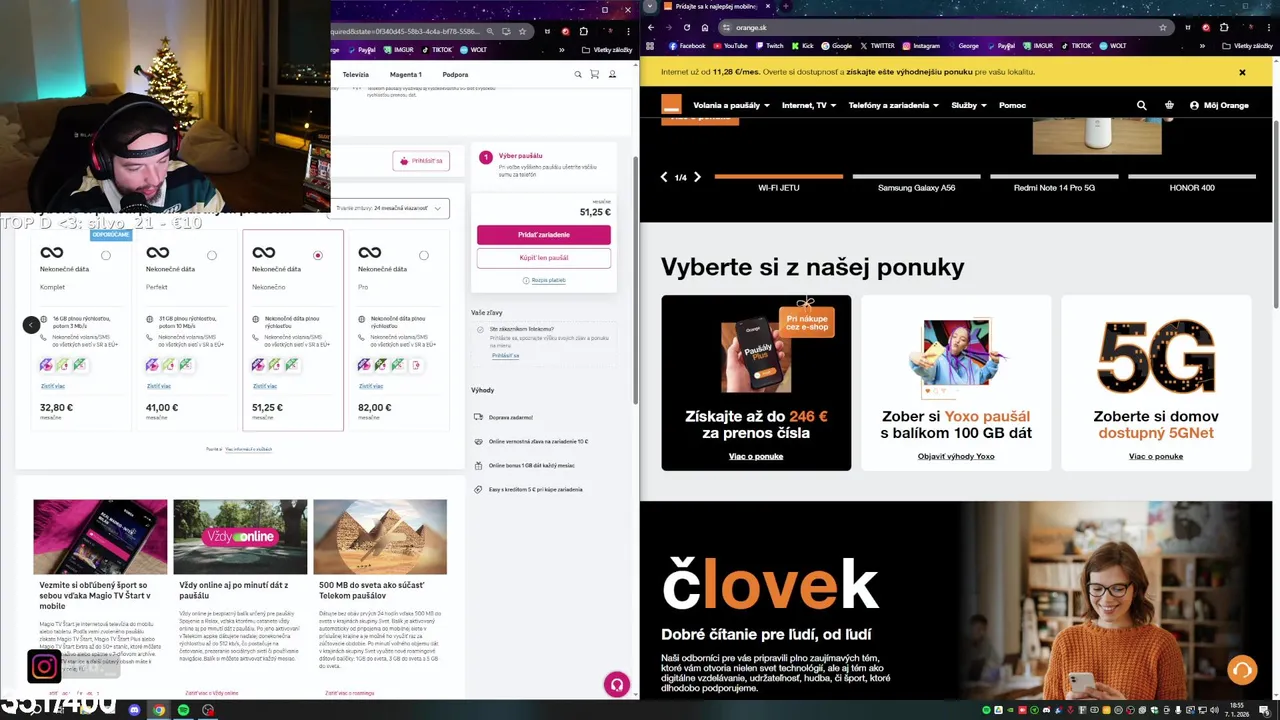
Task: Reload the orange.sk page
Action: coord(686,28)
